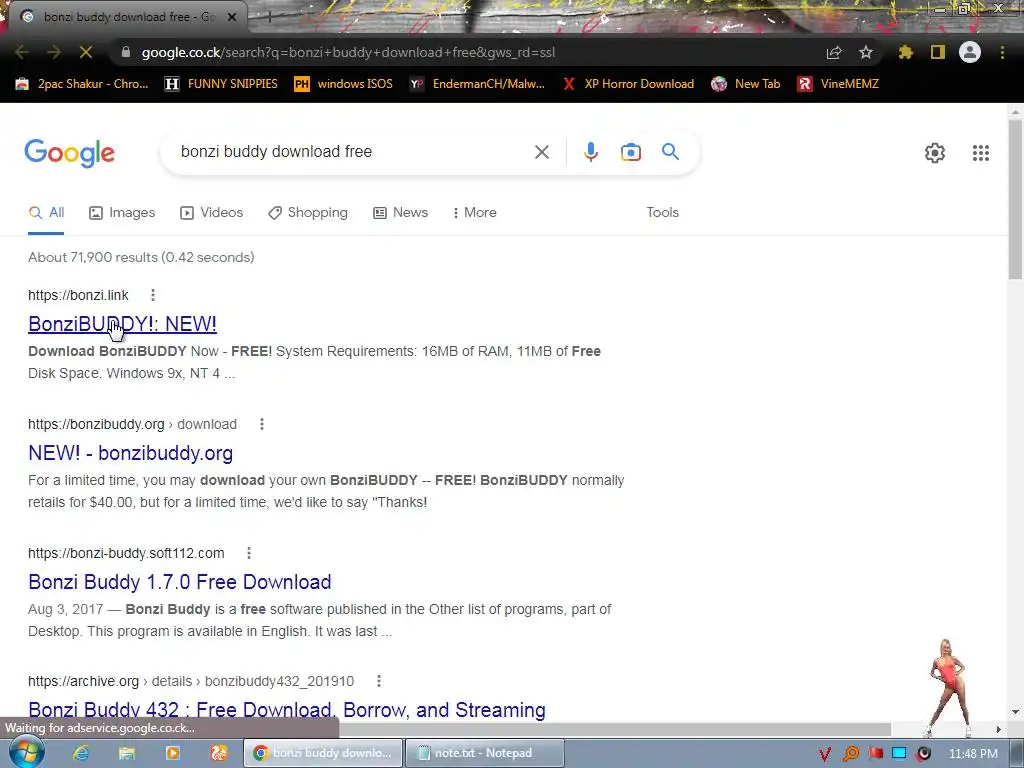Viewport: 1024px width, 768px height.
Task: Open Chrome three-dot menu
Action: coord(1002,52)
